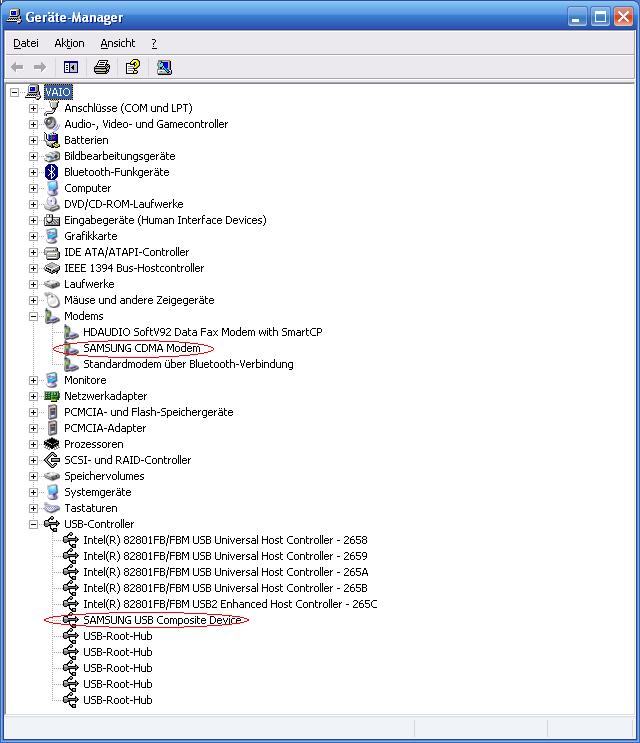The height and width of the screenshot is (743, 640).
Task: Select the Speichervolumes label
Action: coord(104,476)
